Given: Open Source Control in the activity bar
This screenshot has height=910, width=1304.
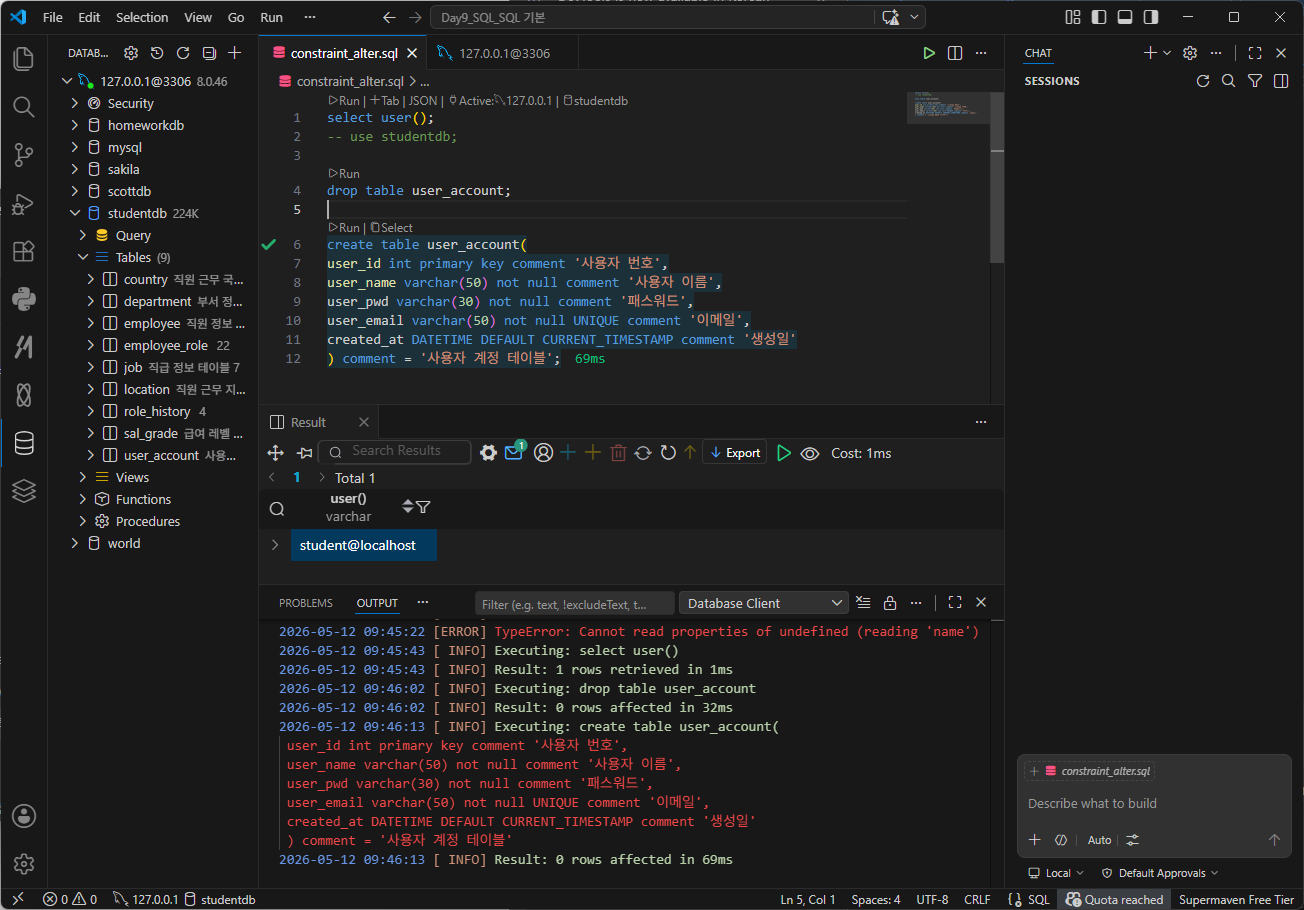Looking at the screenshot, I should [x=24, y=154].
